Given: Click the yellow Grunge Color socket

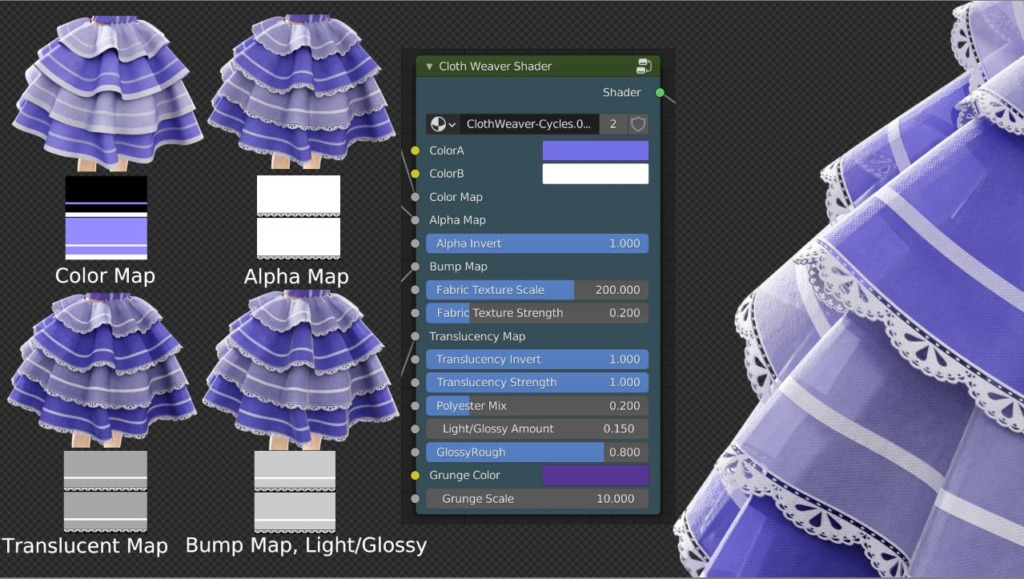Looking at the screenshot, I should 415,476.
